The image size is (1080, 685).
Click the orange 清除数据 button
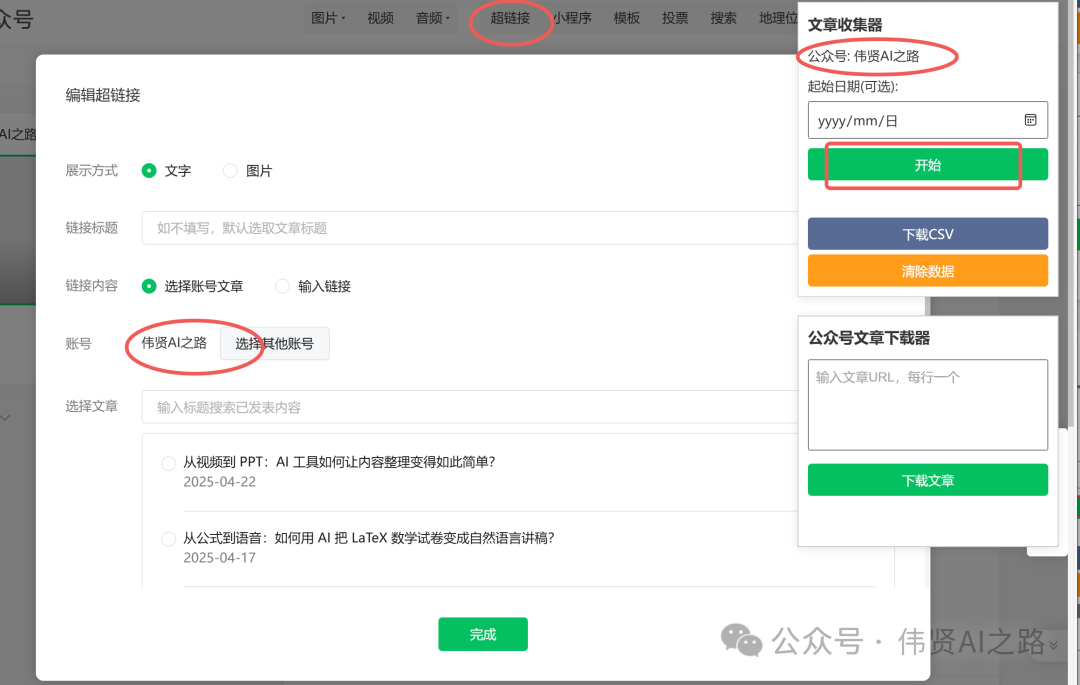[x=928, y=271]
